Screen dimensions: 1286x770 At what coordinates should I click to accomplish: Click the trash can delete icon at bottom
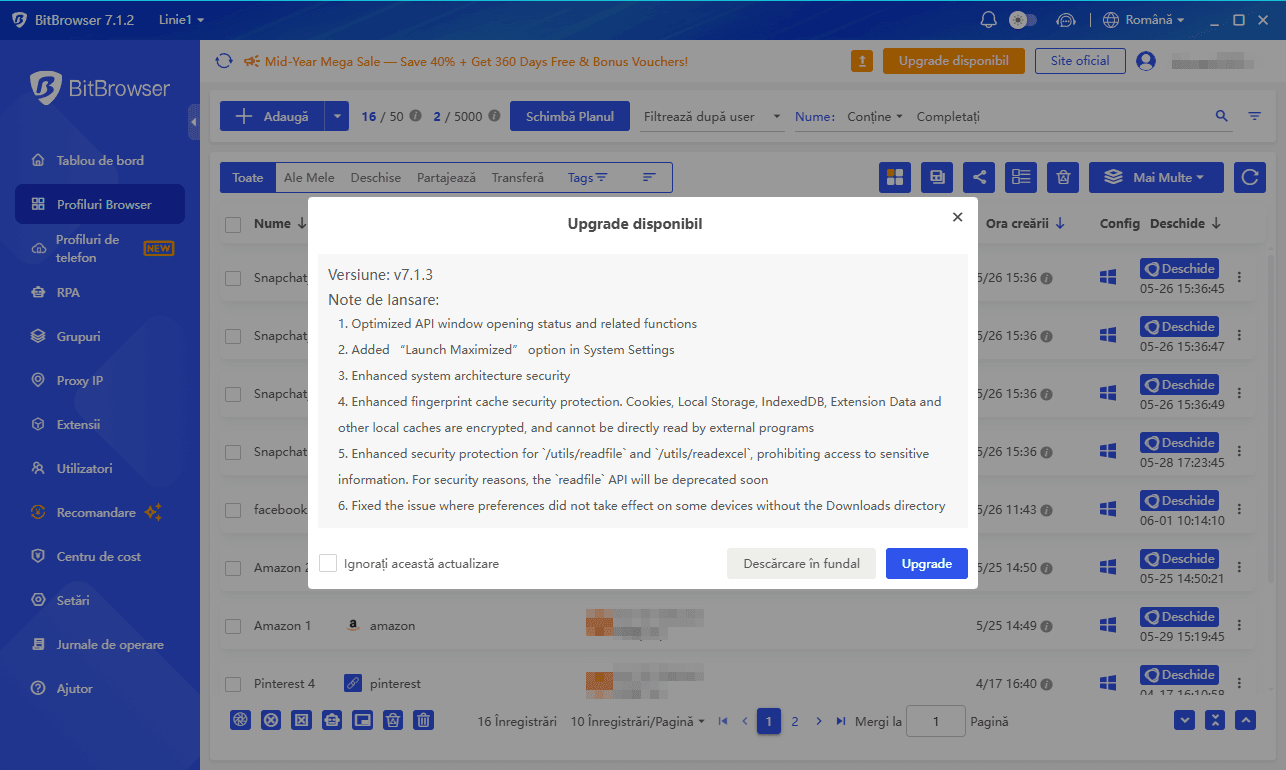point(424,720)
